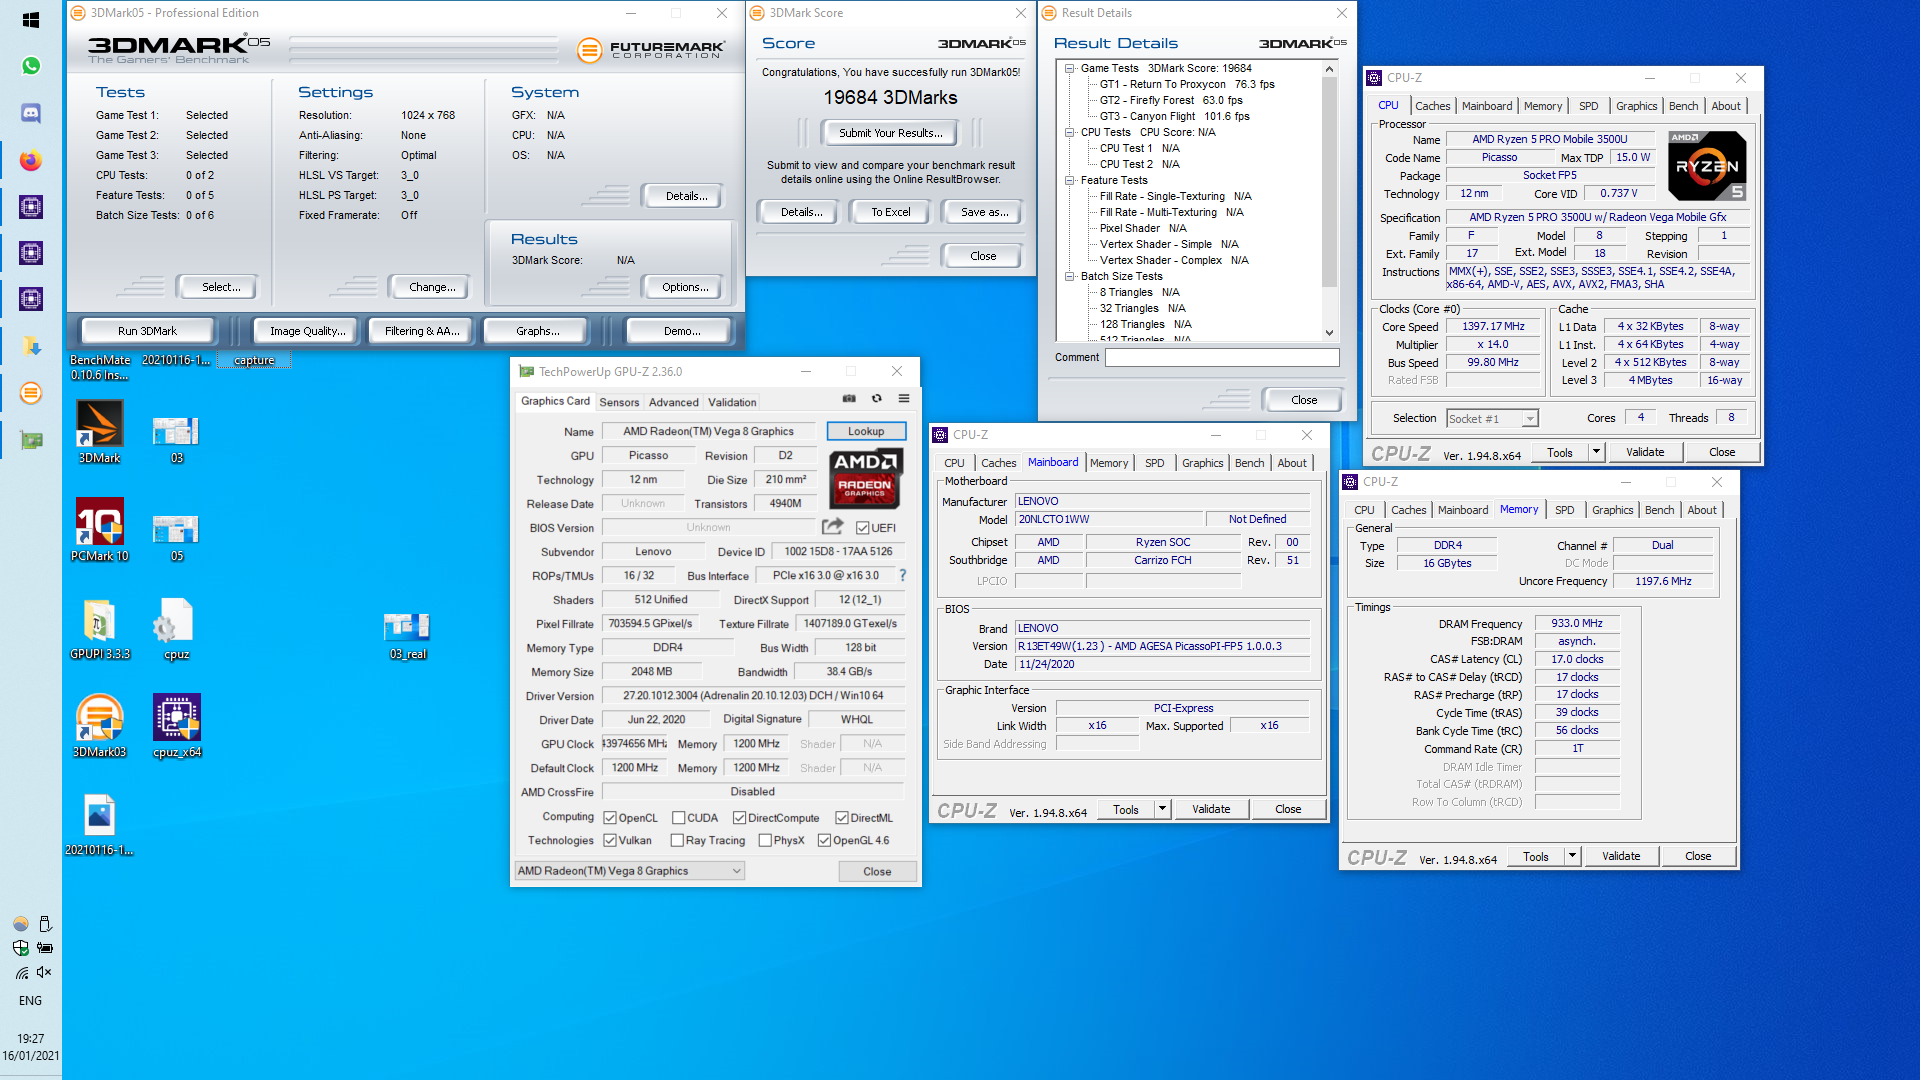Viewport: 1920px width, 1080px height.
Task: Select the 20210116-1 image file on desktop
Action: tap(100, 824)
